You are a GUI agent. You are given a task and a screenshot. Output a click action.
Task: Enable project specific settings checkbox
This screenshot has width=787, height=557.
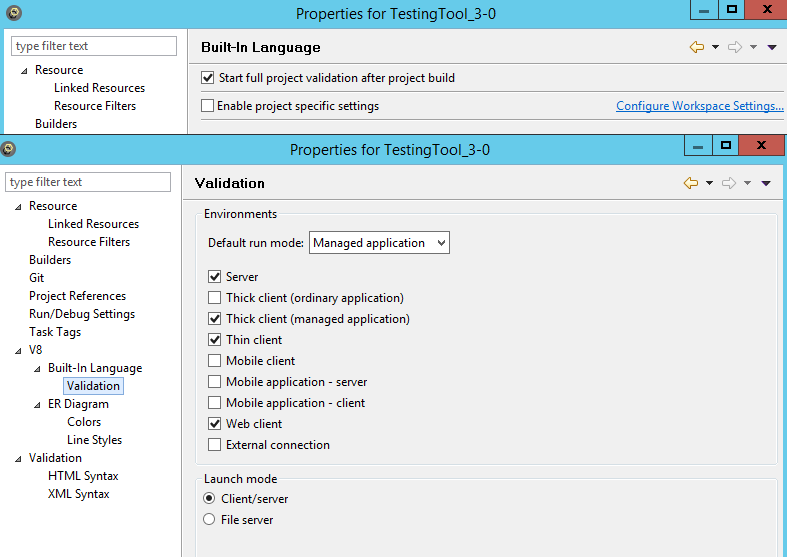click(x=207, y=106)
